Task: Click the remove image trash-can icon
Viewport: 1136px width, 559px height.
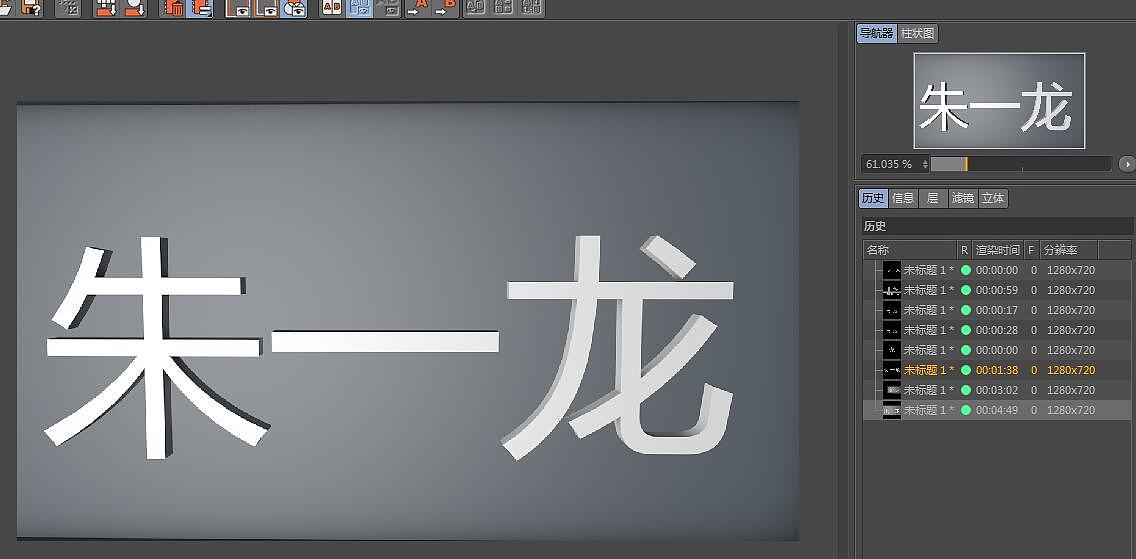Action: tap(173, 8)
